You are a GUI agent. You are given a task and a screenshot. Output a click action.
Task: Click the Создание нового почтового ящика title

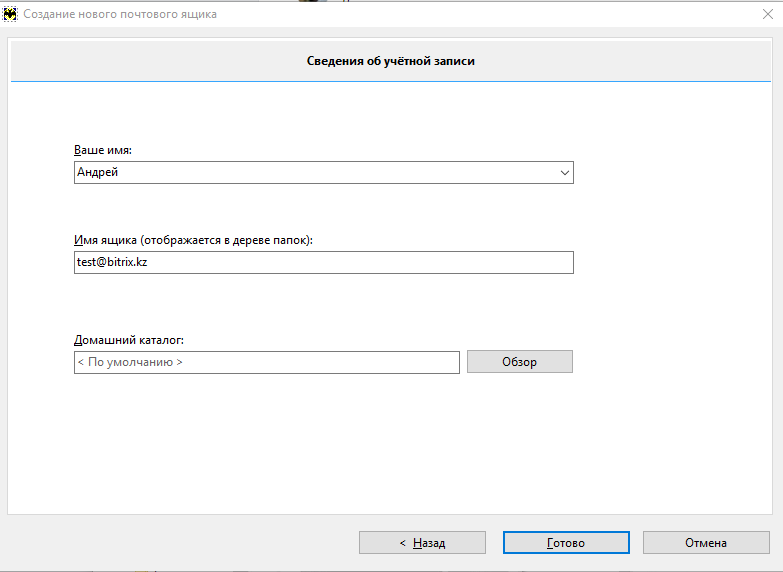[x=120, y=14]
